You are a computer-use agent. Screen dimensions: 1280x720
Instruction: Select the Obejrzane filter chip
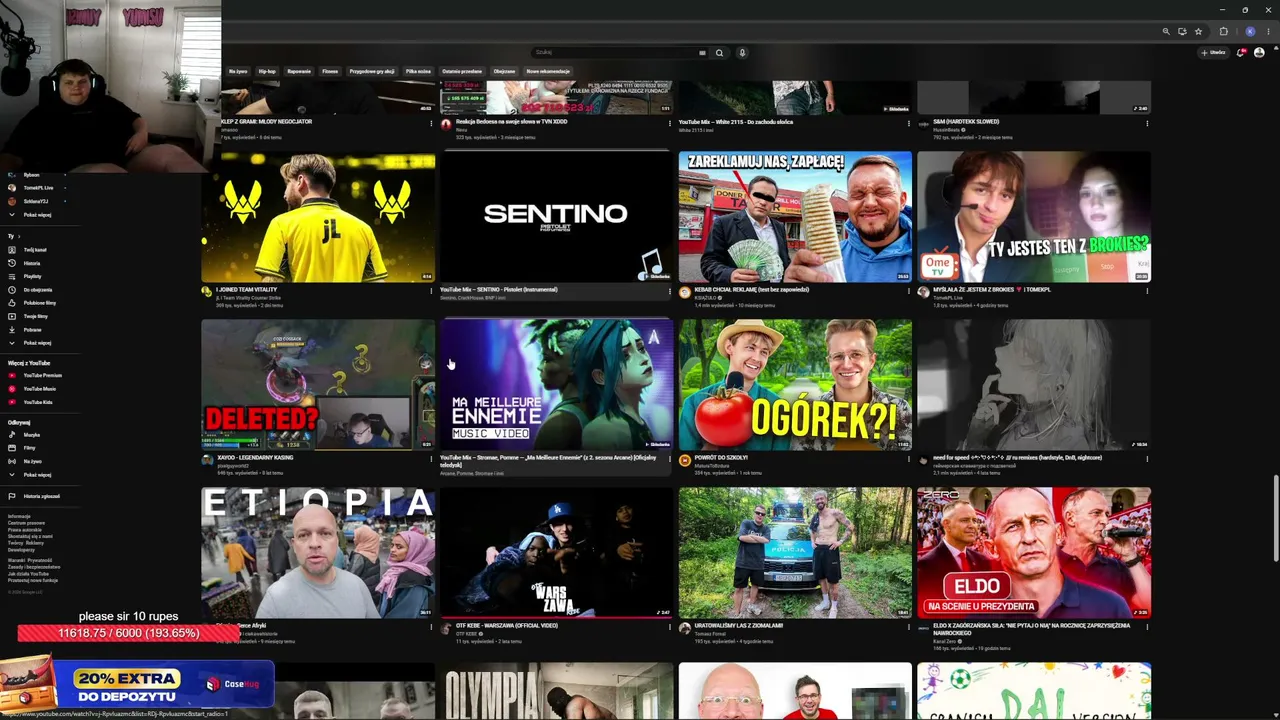[x=504, y=72]
